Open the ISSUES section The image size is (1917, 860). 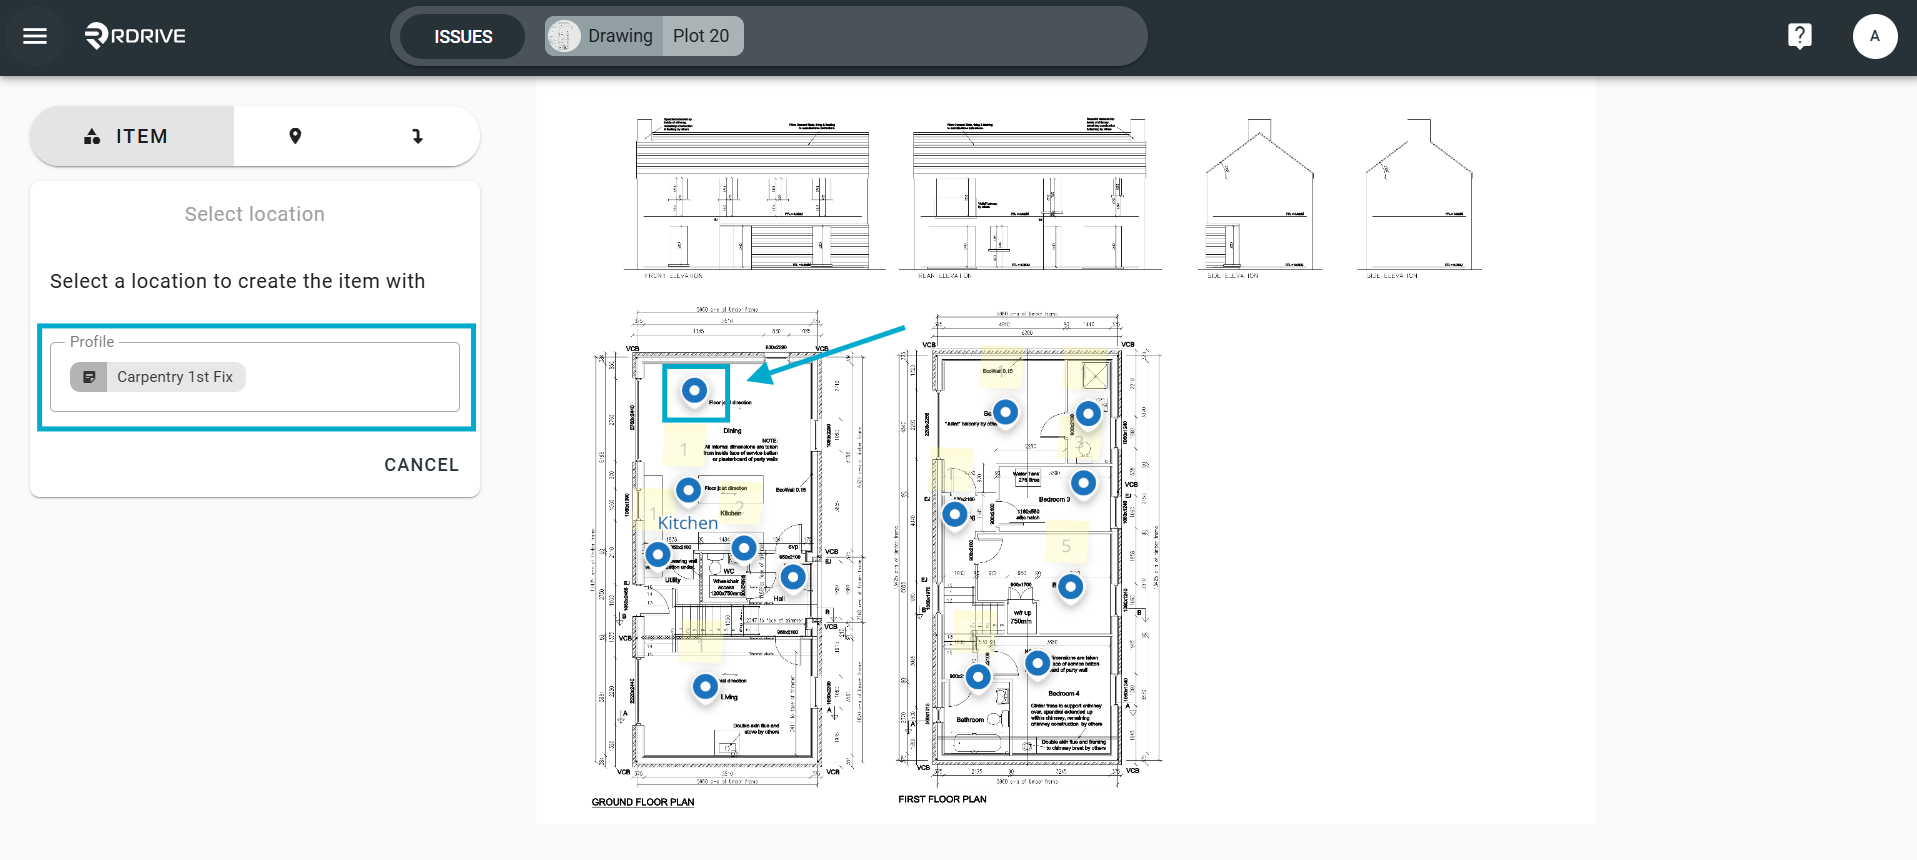463,36
